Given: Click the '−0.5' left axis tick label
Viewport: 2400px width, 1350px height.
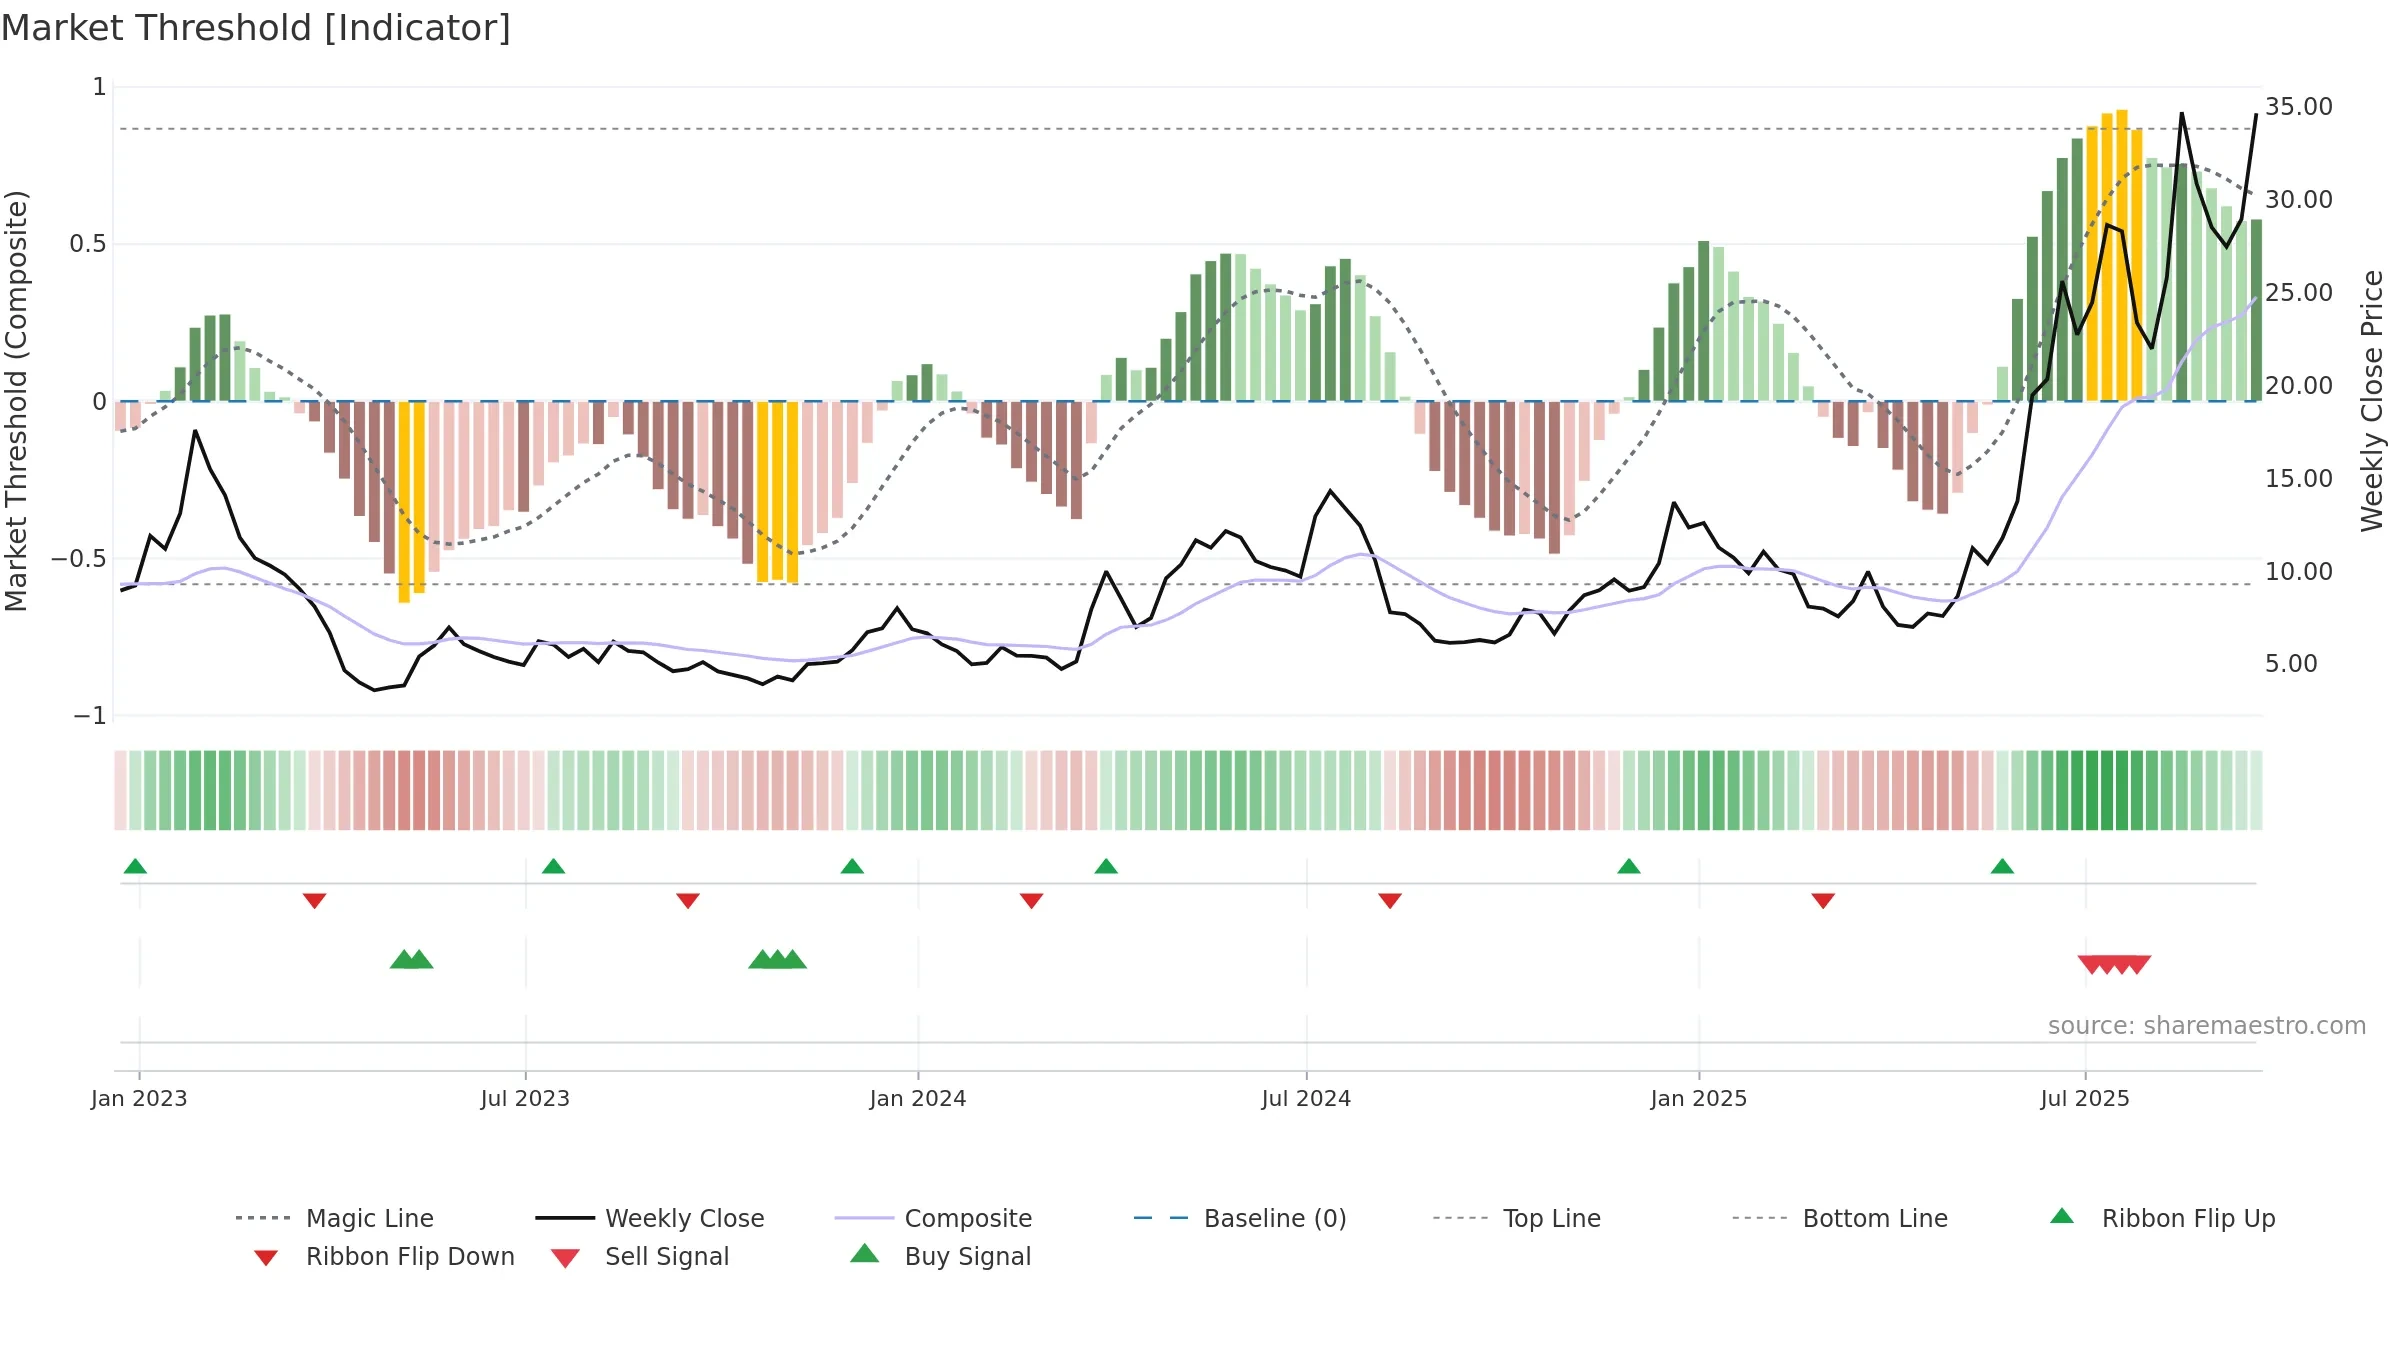Looking at the screenshot, I should tap(79, 558).
